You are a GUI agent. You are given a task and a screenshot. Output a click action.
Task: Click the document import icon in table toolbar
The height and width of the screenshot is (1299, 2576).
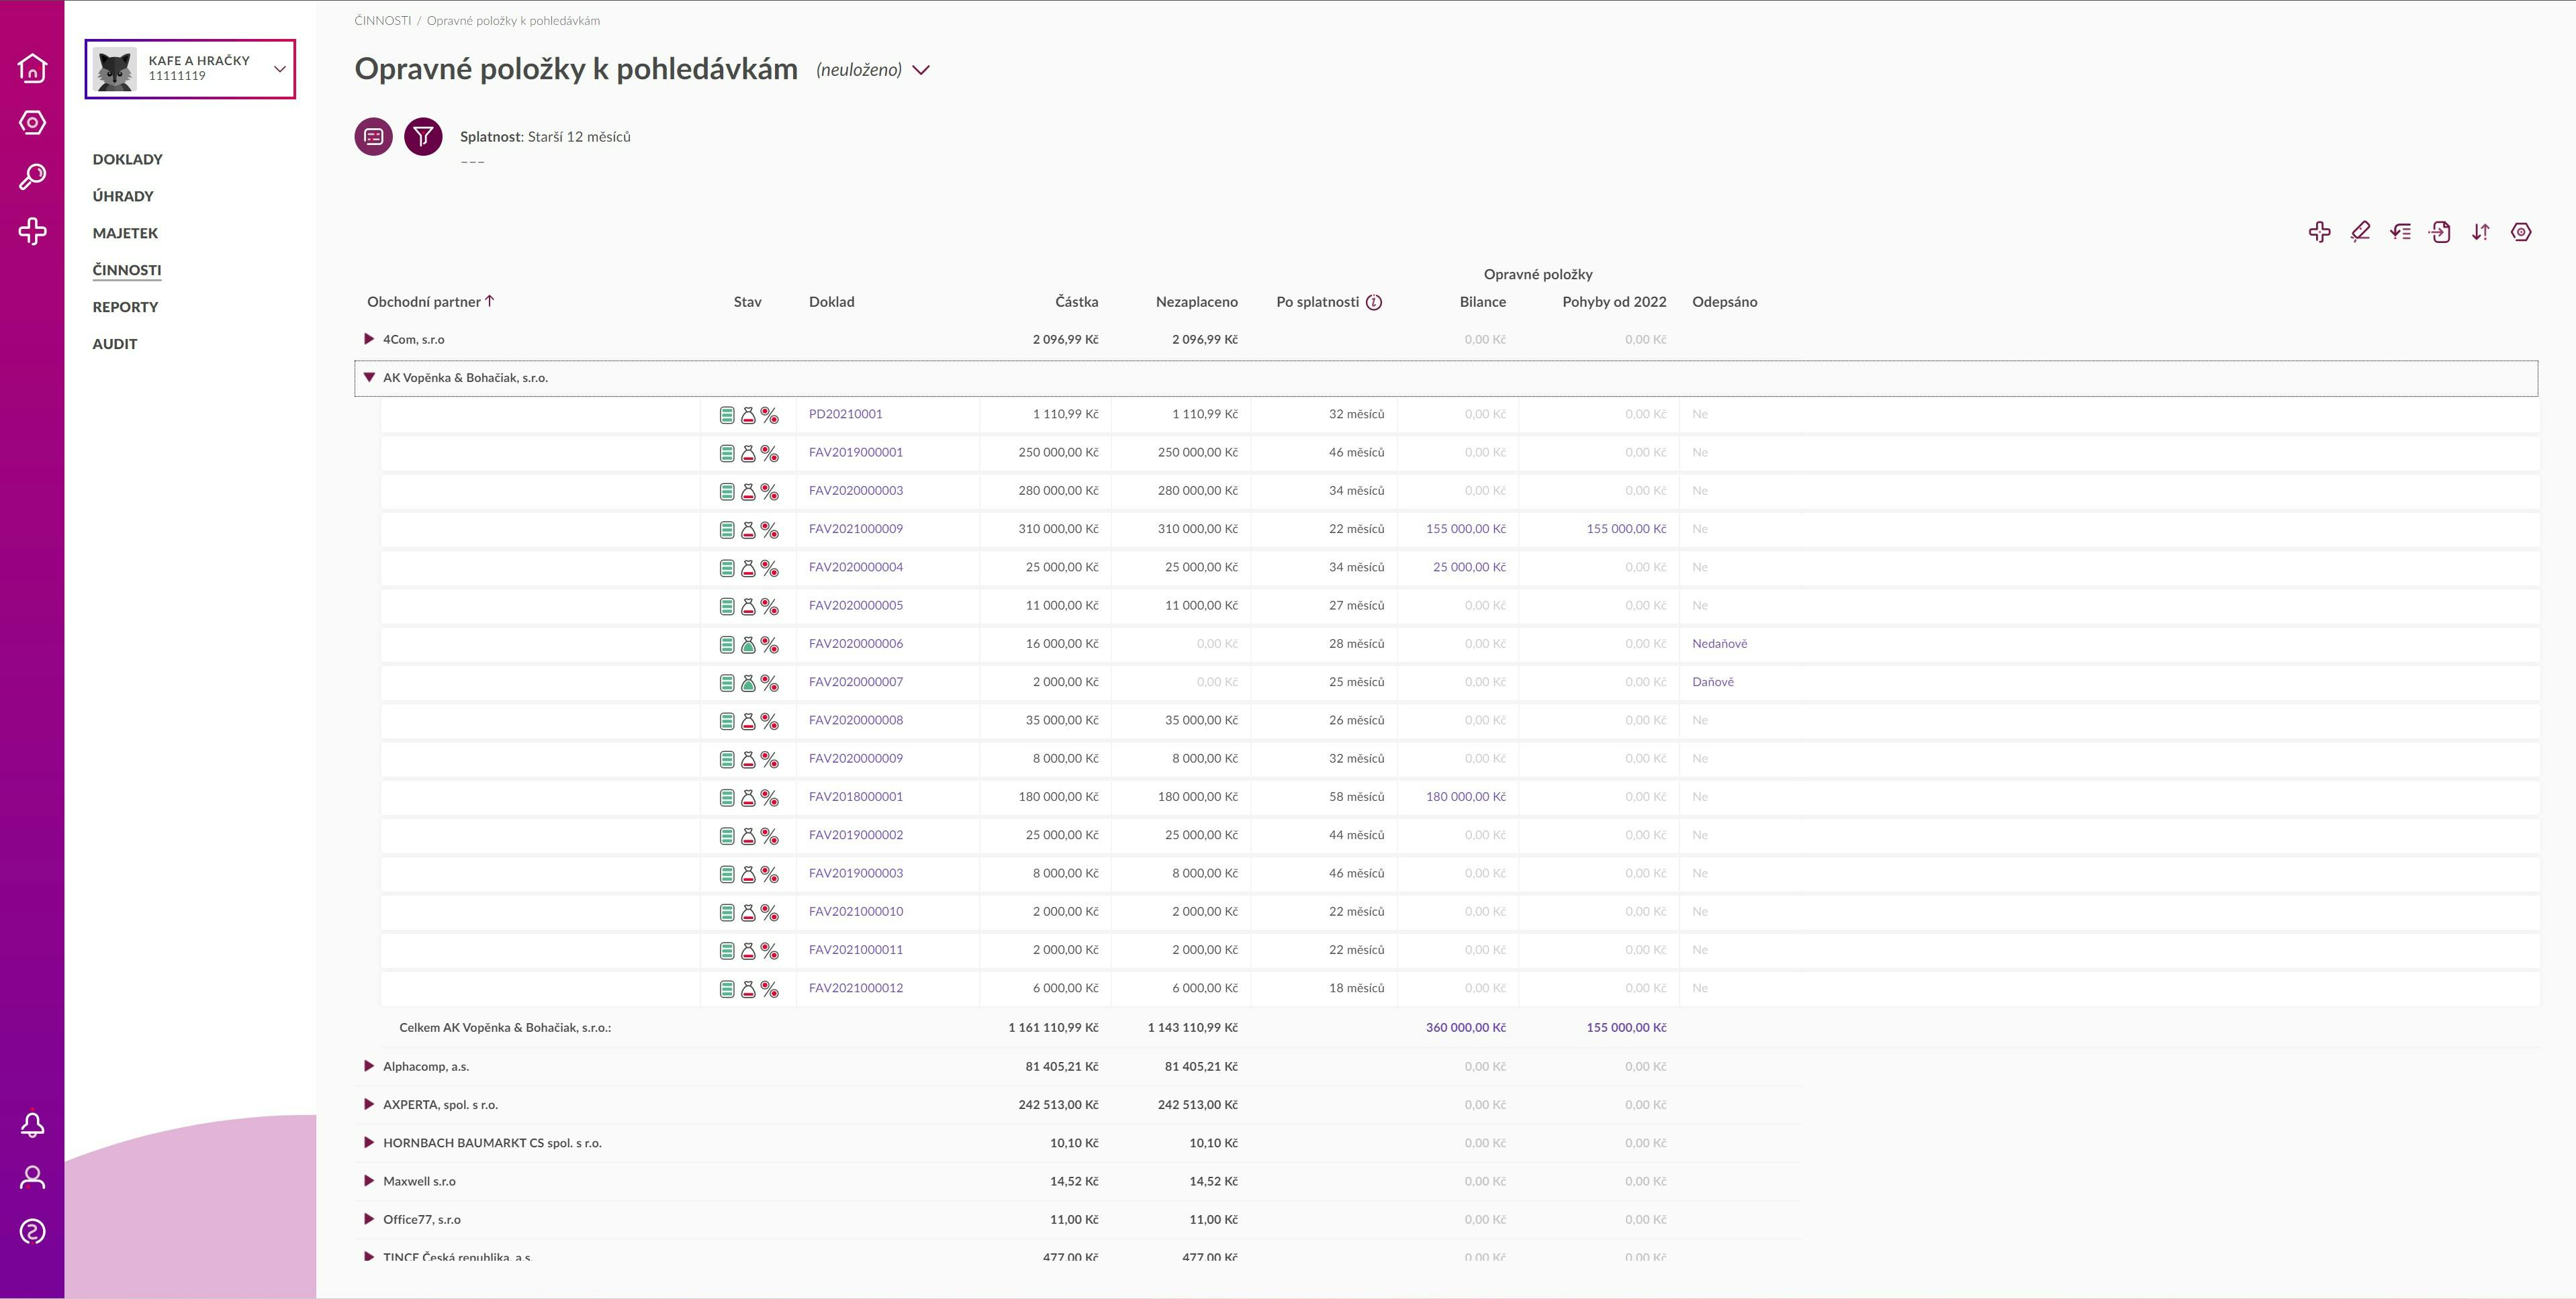pyautogui.click(x=2440, y=232)
